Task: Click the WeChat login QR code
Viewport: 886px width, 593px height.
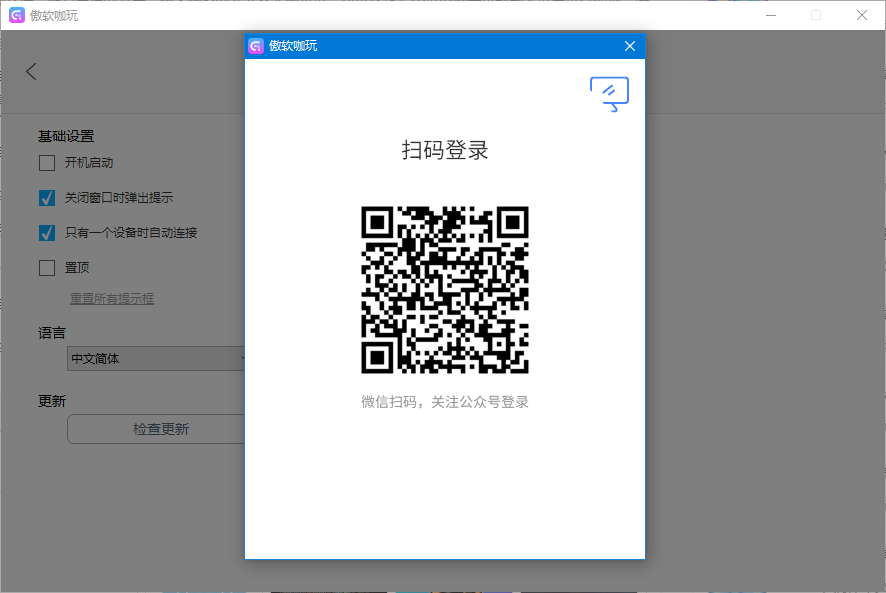Action: pyautogui.click(x=445, y=290)
